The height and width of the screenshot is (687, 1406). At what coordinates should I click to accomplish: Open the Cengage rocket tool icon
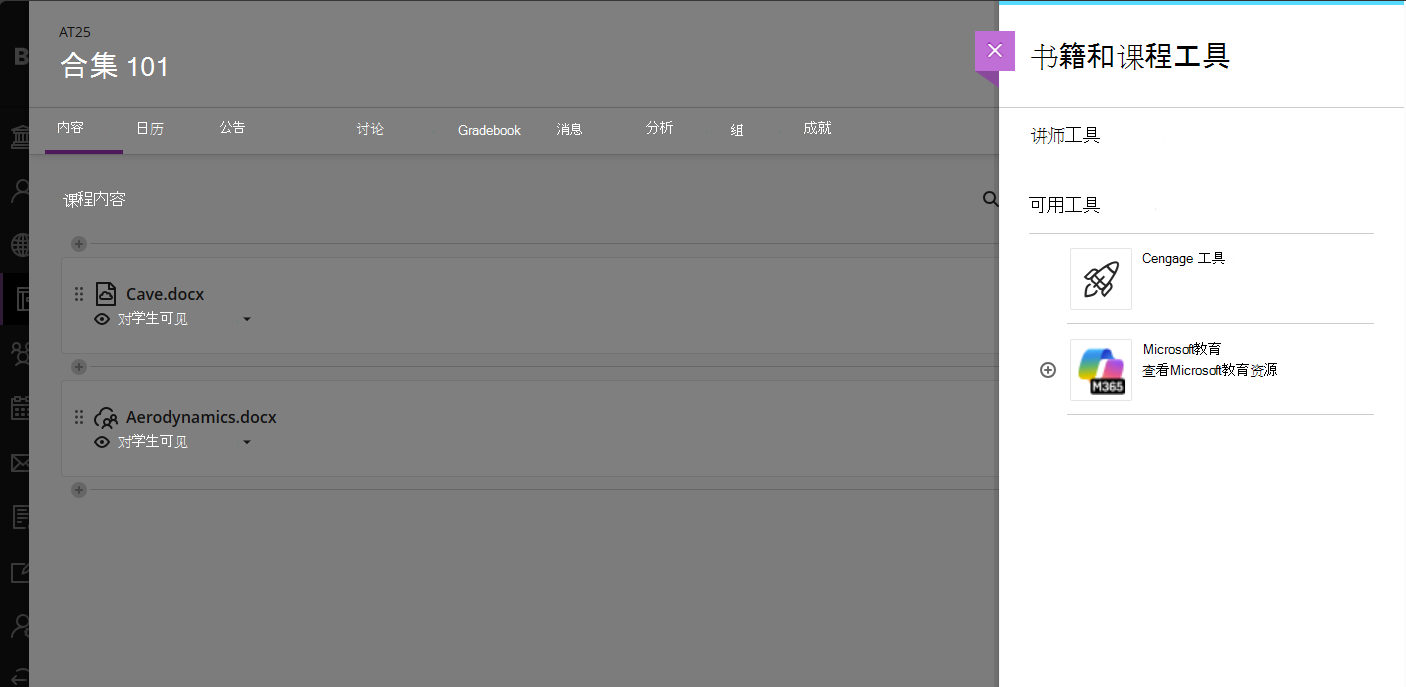tap(1101, 279)
